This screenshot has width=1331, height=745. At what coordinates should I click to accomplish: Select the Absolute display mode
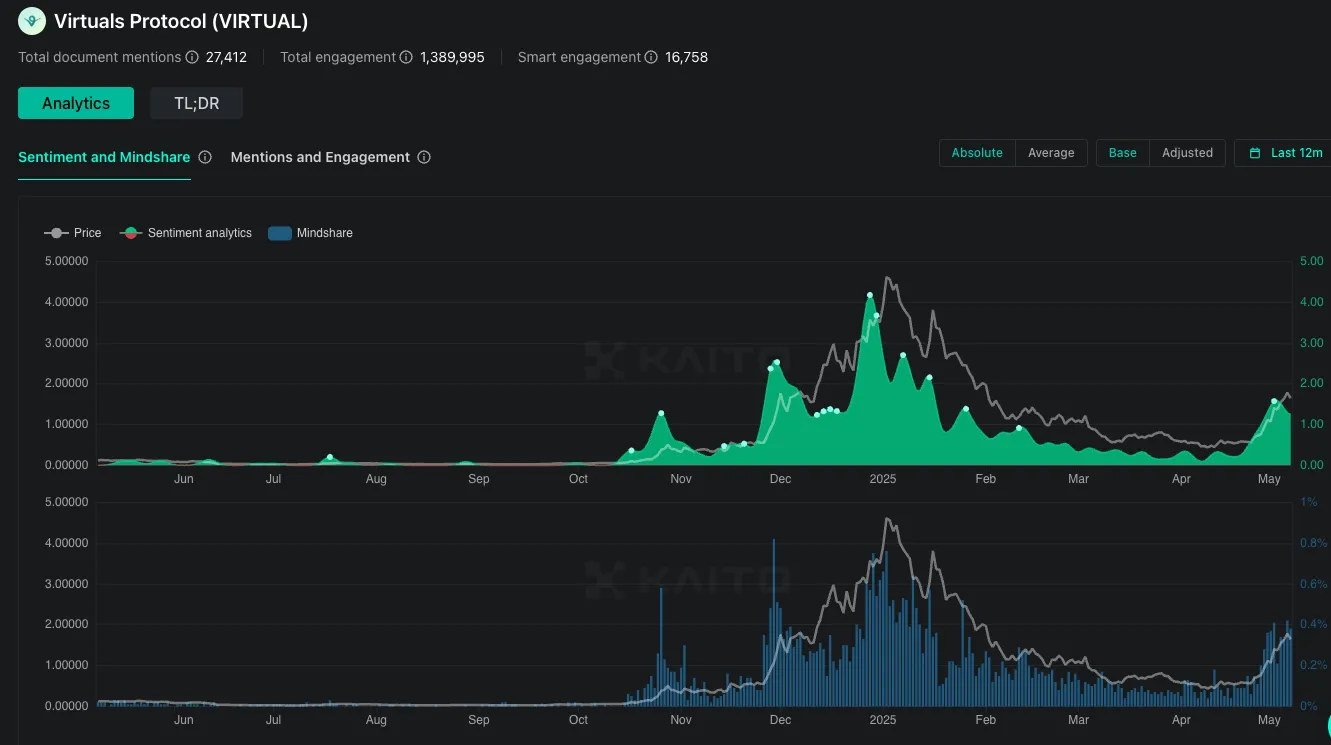coord(977,153)
